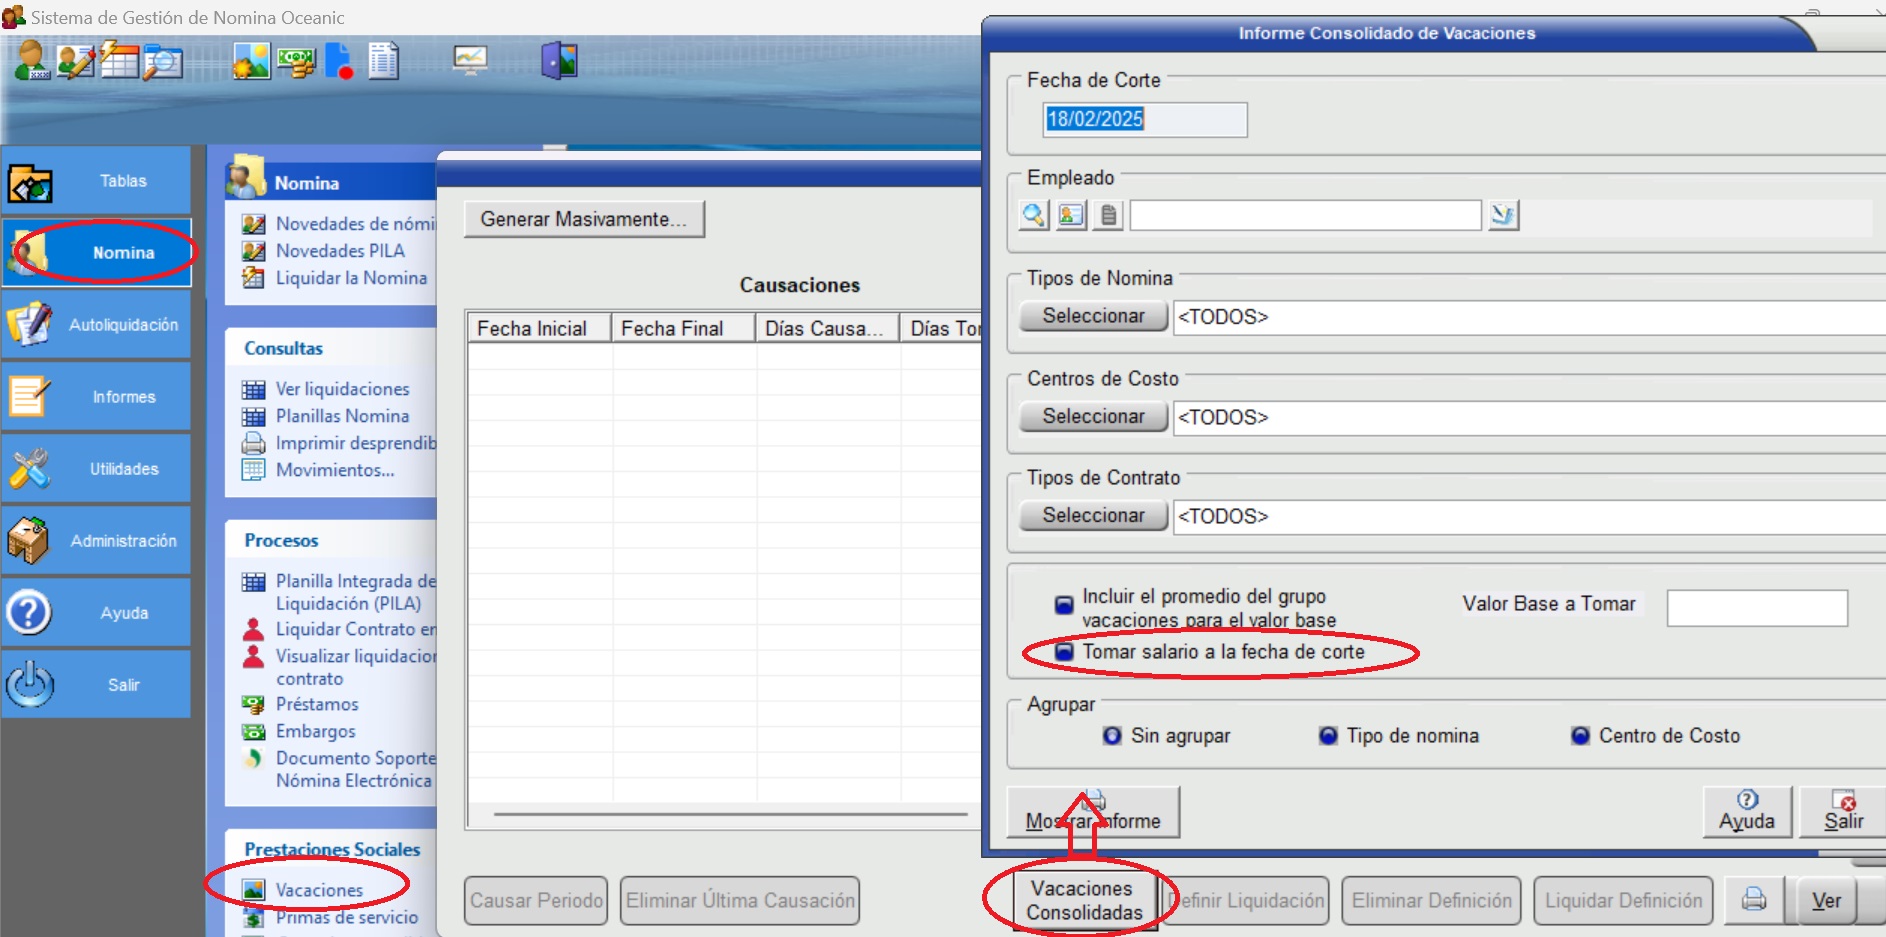Select 'Sin agrupar' grouping option
The width and height of the screenshot is (1886, 937).
pyautogui.click(x=1112, y=736)
